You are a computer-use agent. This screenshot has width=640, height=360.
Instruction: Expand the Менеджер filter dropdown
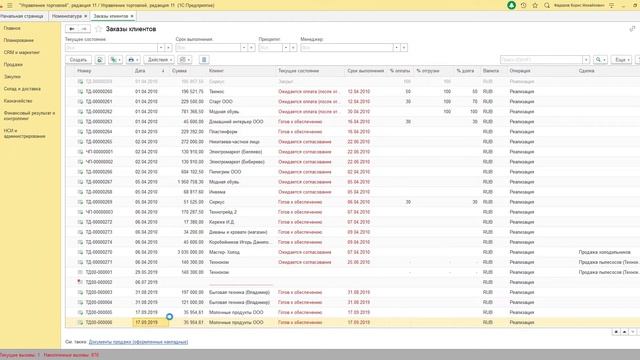(396, 48)
